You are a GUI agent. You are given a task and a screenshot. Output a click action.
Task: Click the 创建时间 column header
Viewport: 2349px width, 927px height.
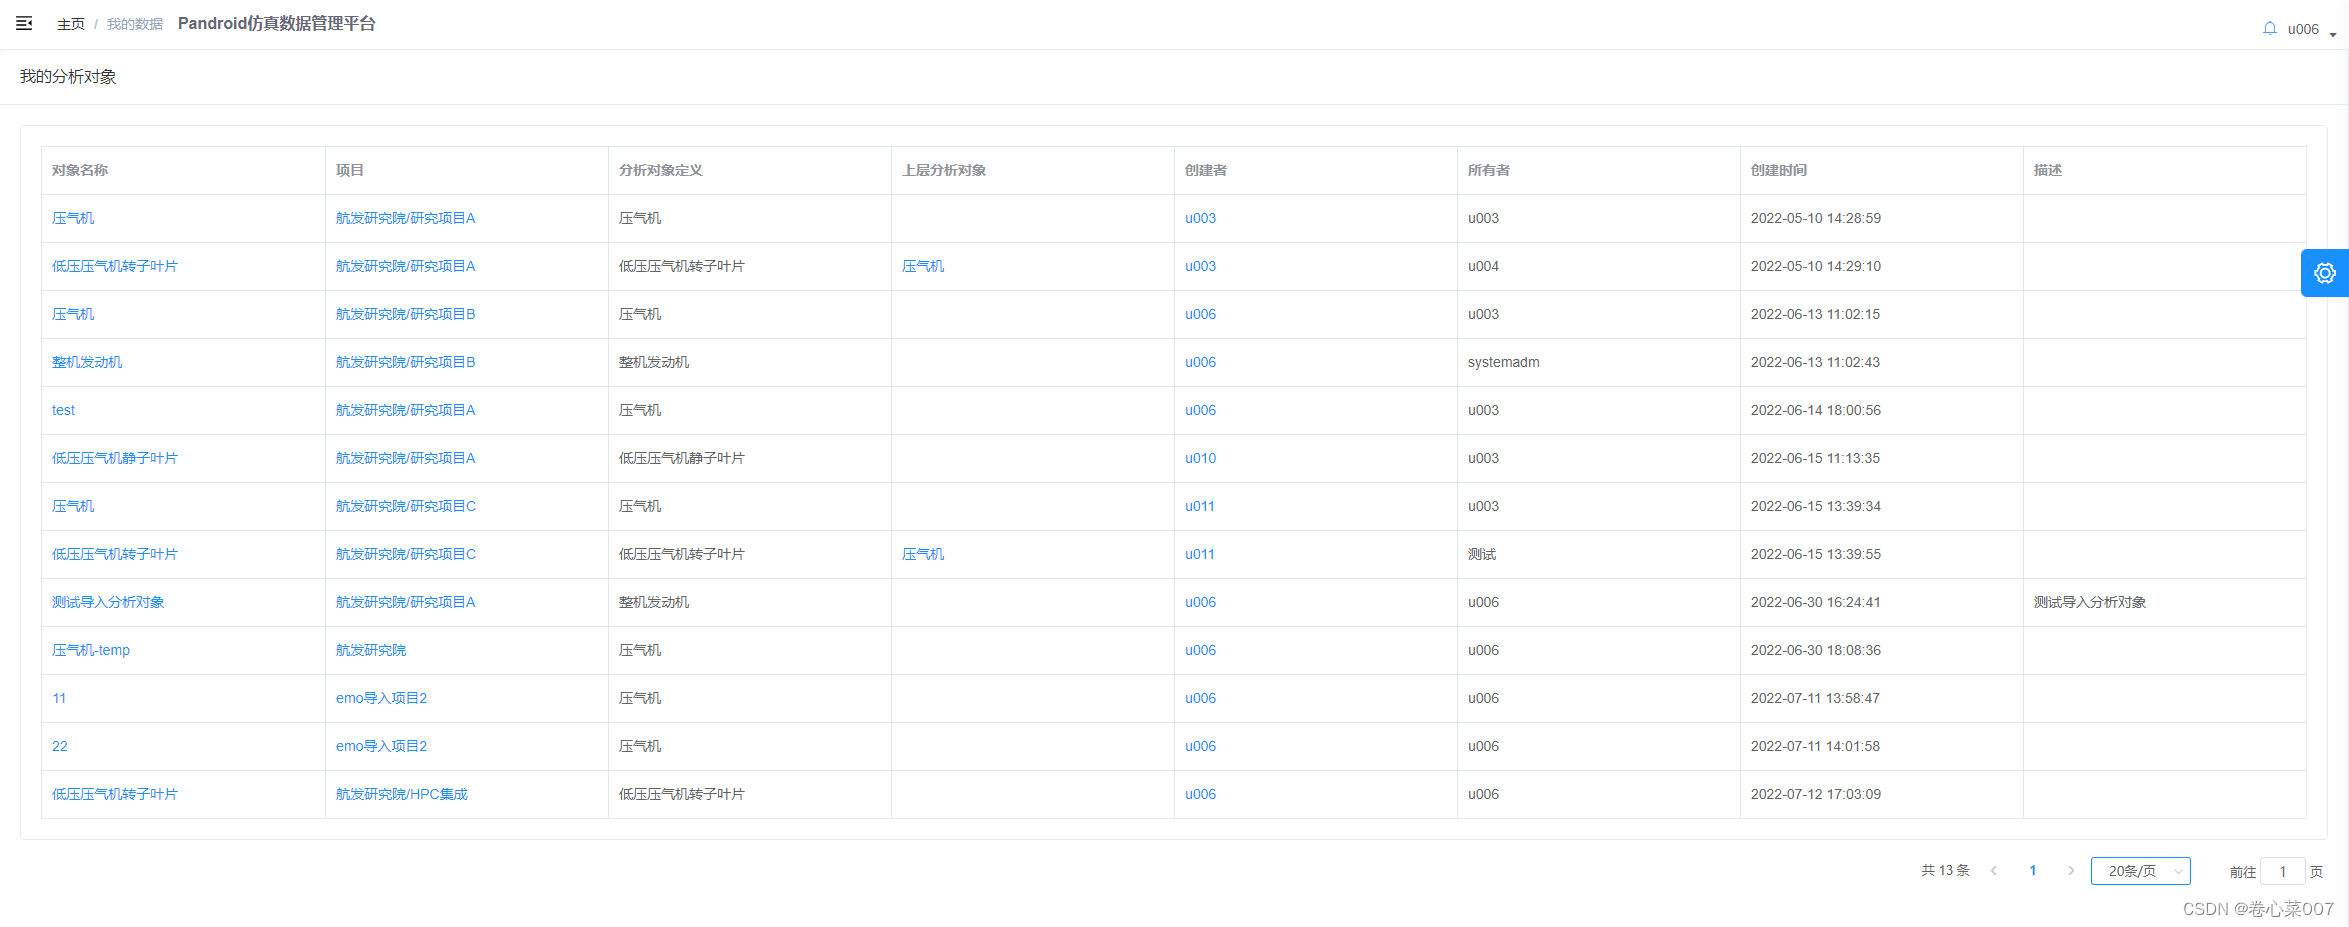1778,170
